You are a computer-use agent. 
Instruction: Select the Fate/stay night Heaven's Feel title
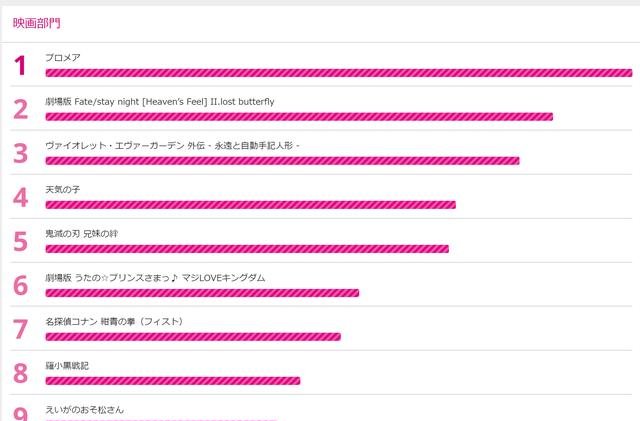point(159,102)
